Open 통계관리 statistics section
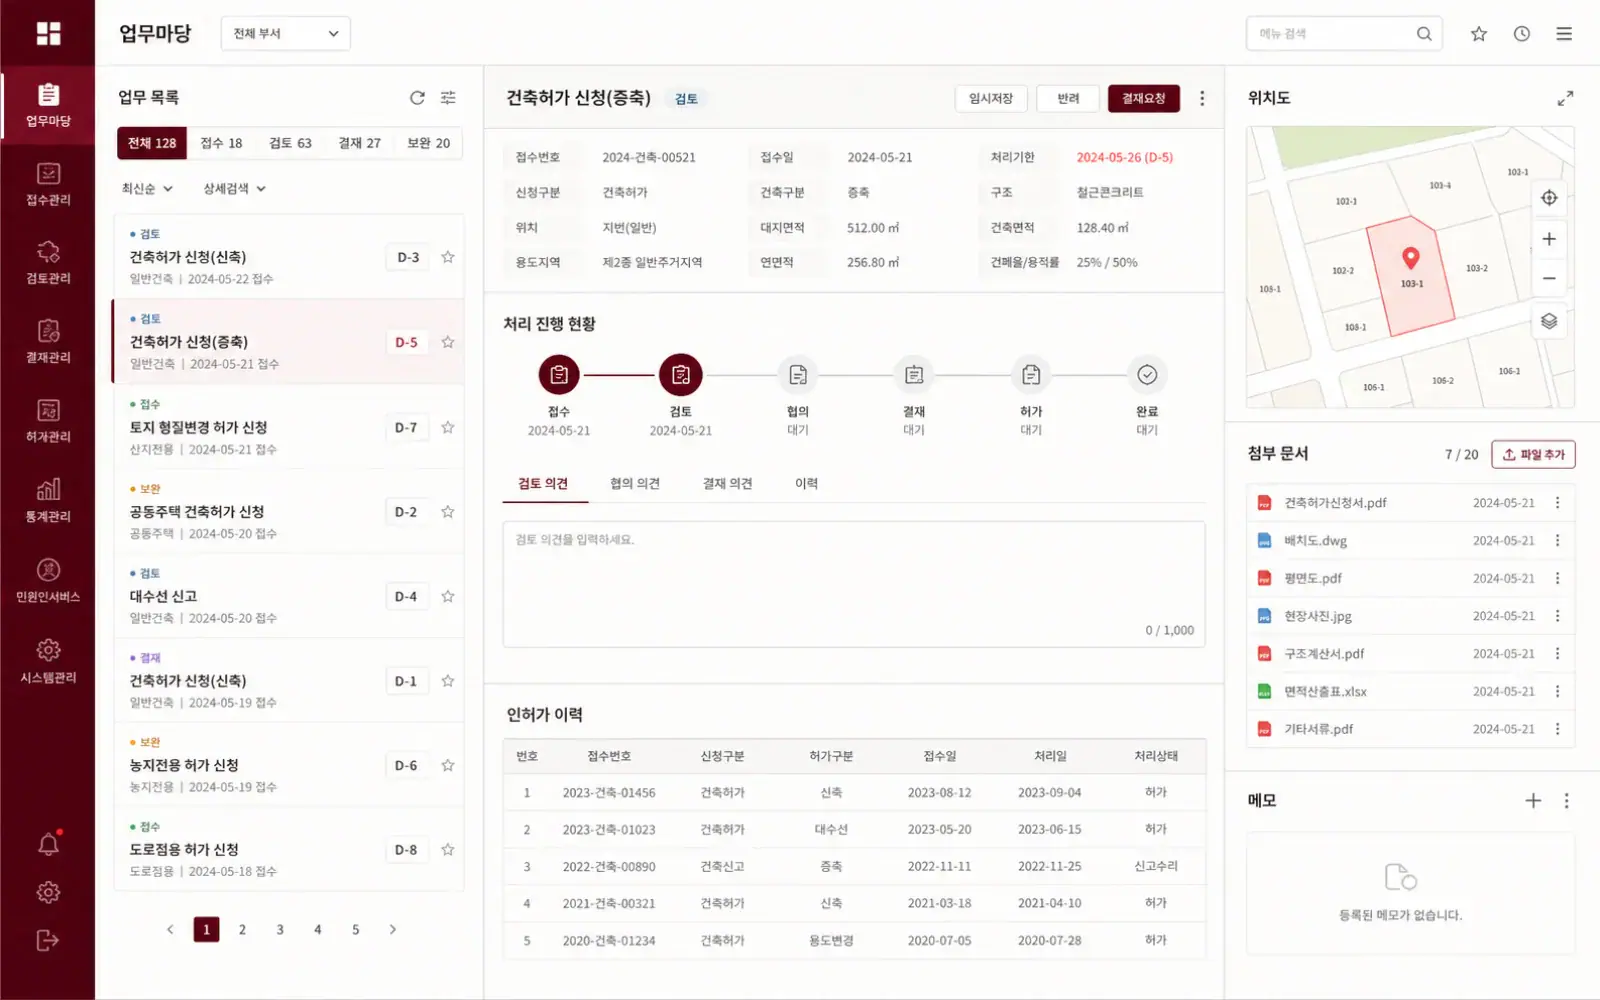Screen dimensions: 1600x1000 [x=48, y=501]
